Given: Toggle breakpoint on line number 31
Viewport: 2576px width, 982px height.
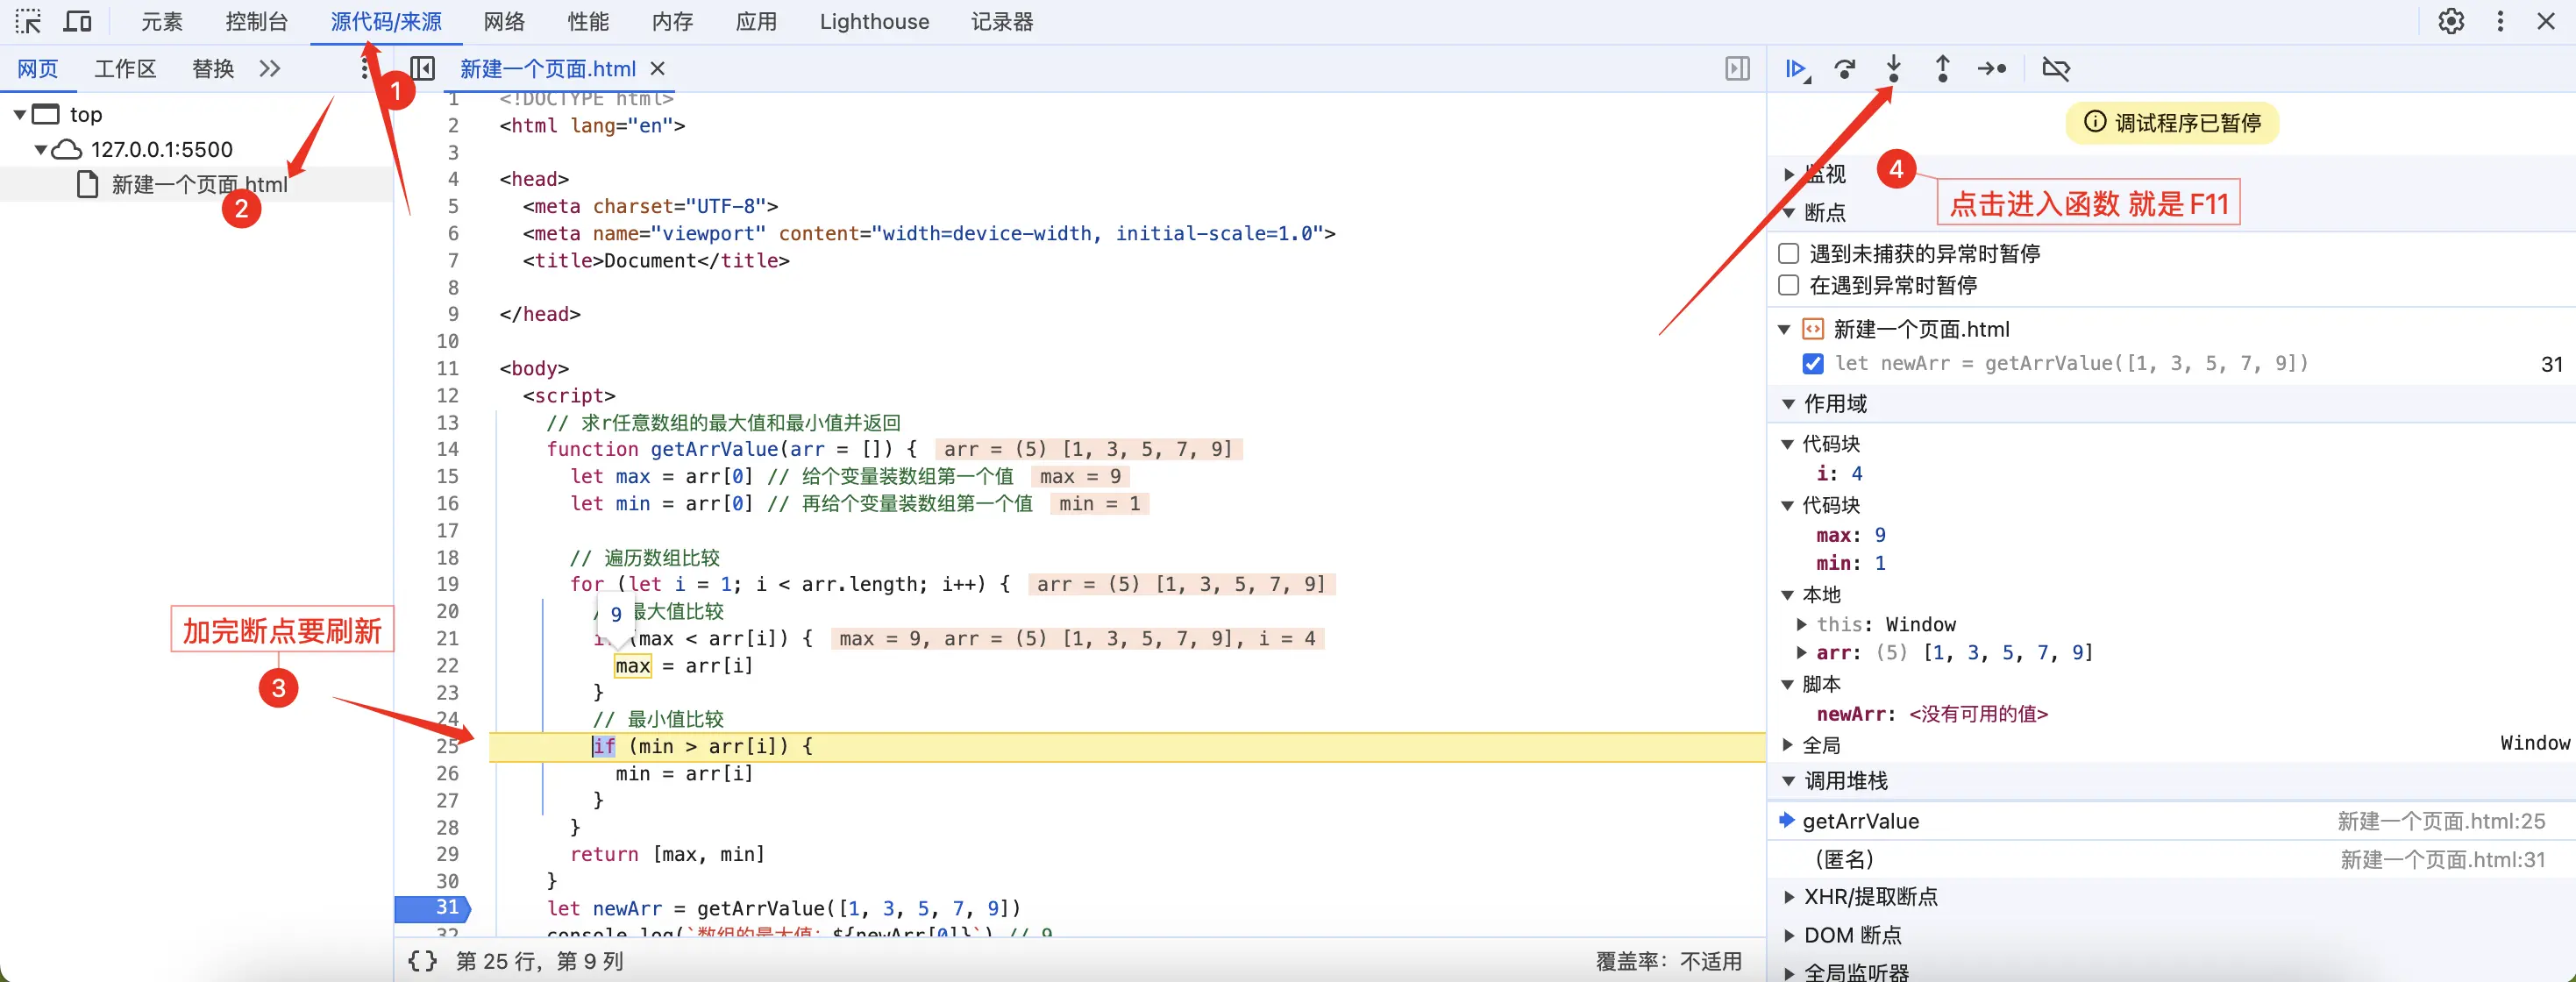Looking at the screenshot, I should [x=447, y=907].
